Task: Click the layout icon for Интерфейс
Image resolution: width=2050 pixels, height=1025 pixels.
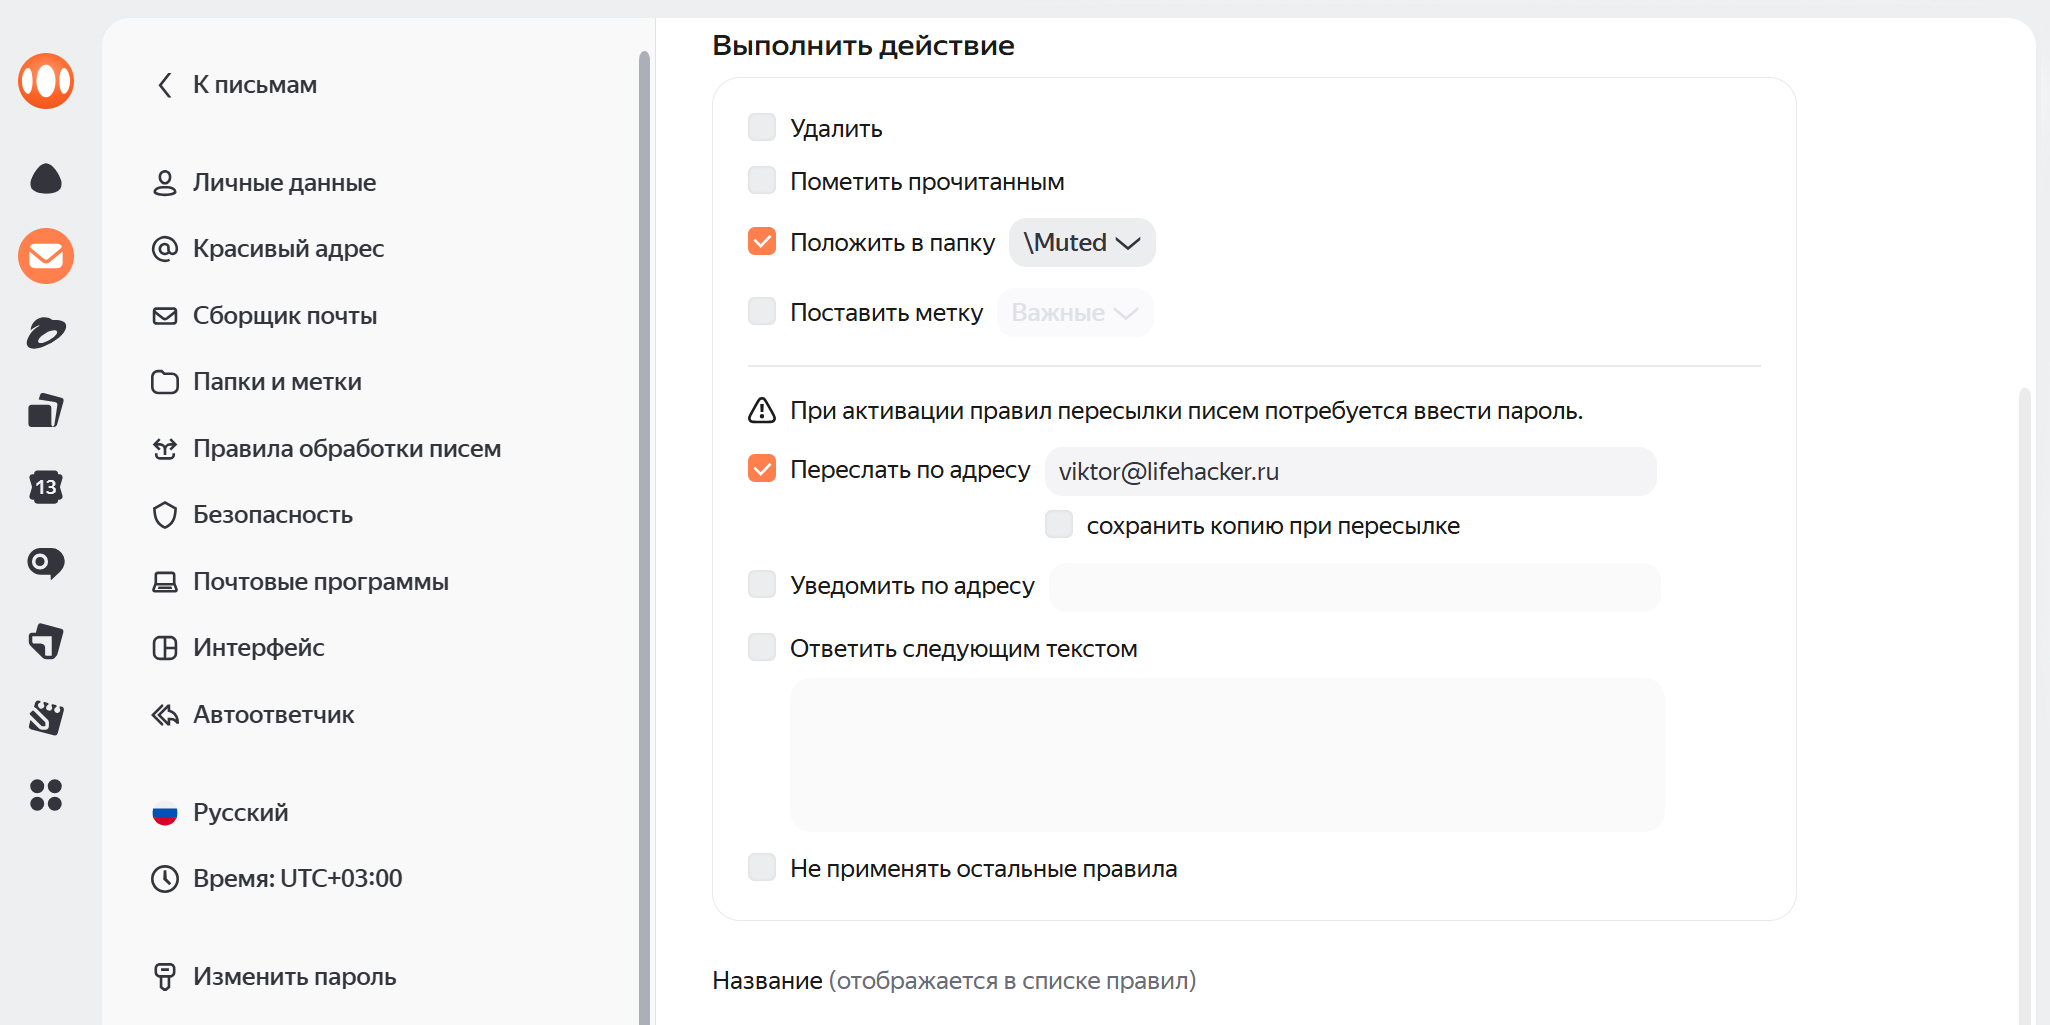Action: pos(165,648)
